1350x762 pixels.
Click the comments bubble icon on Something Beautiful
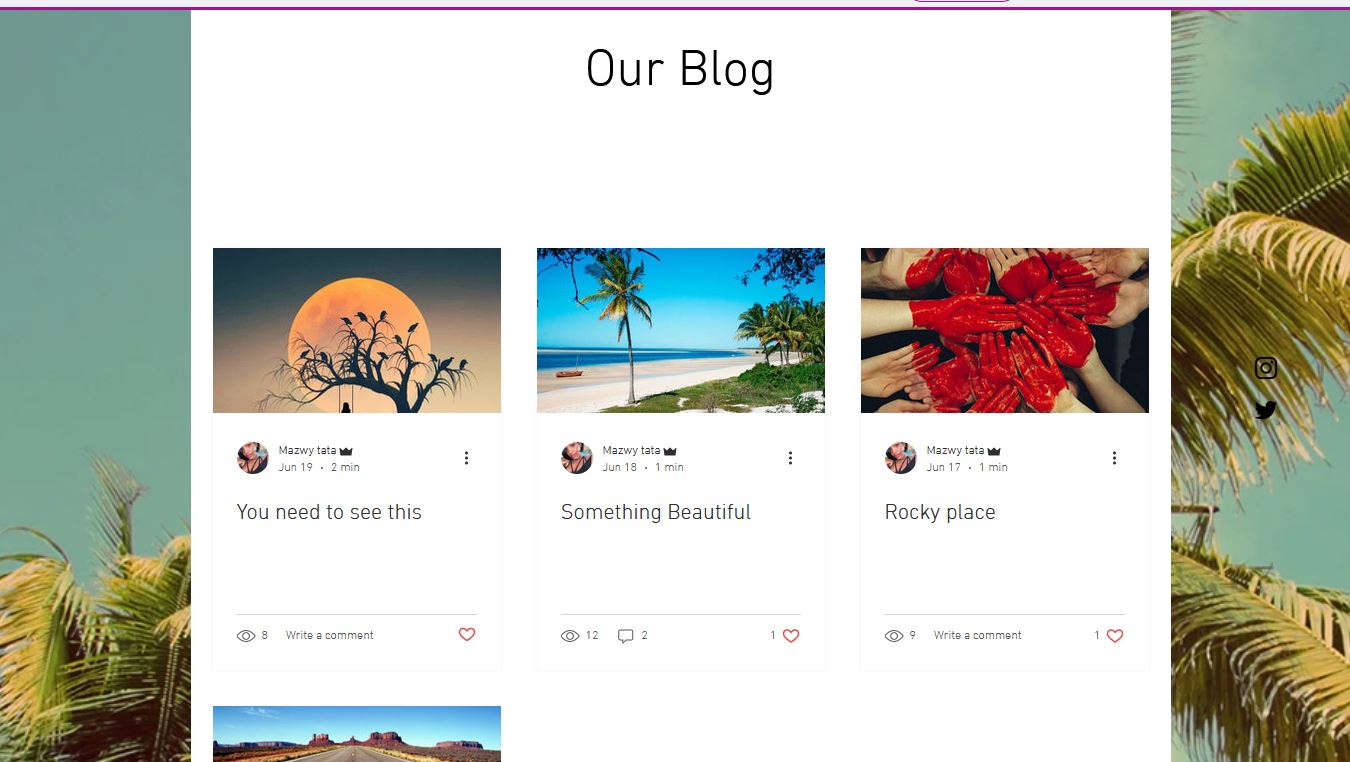click(626, 636)
